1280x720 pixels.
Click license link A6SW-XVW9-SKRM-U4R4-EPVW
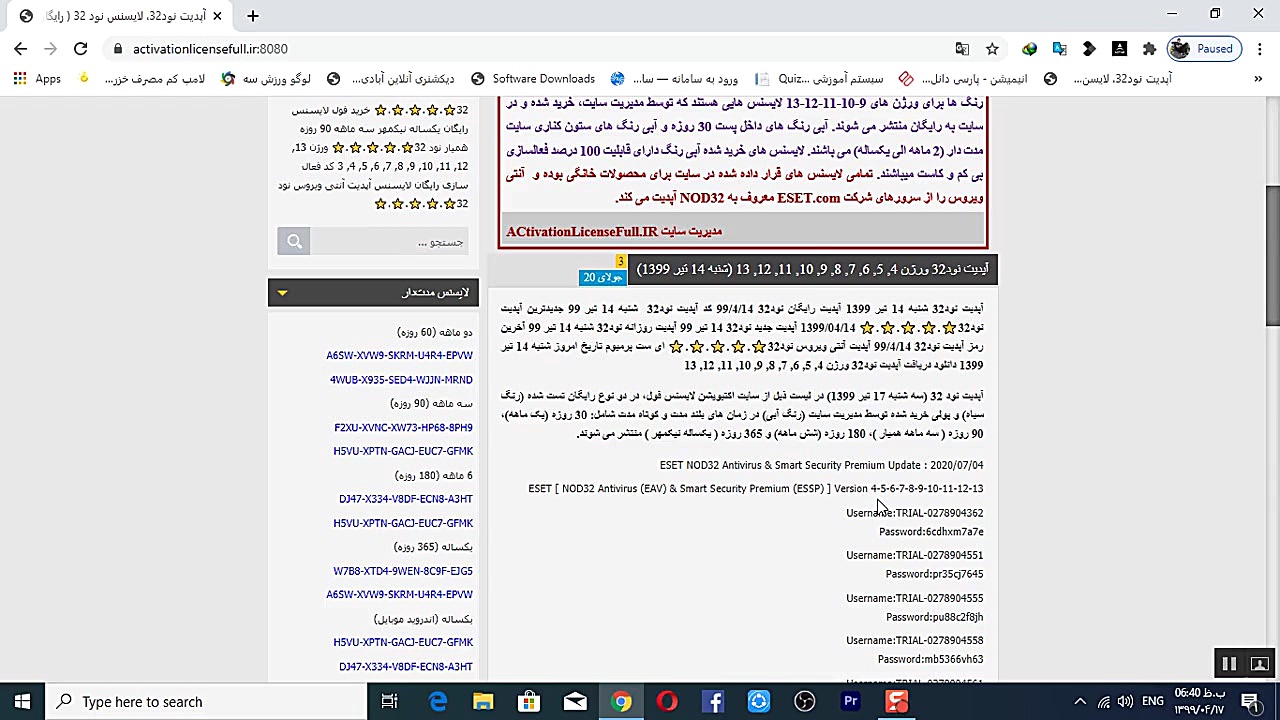point(399,355)
